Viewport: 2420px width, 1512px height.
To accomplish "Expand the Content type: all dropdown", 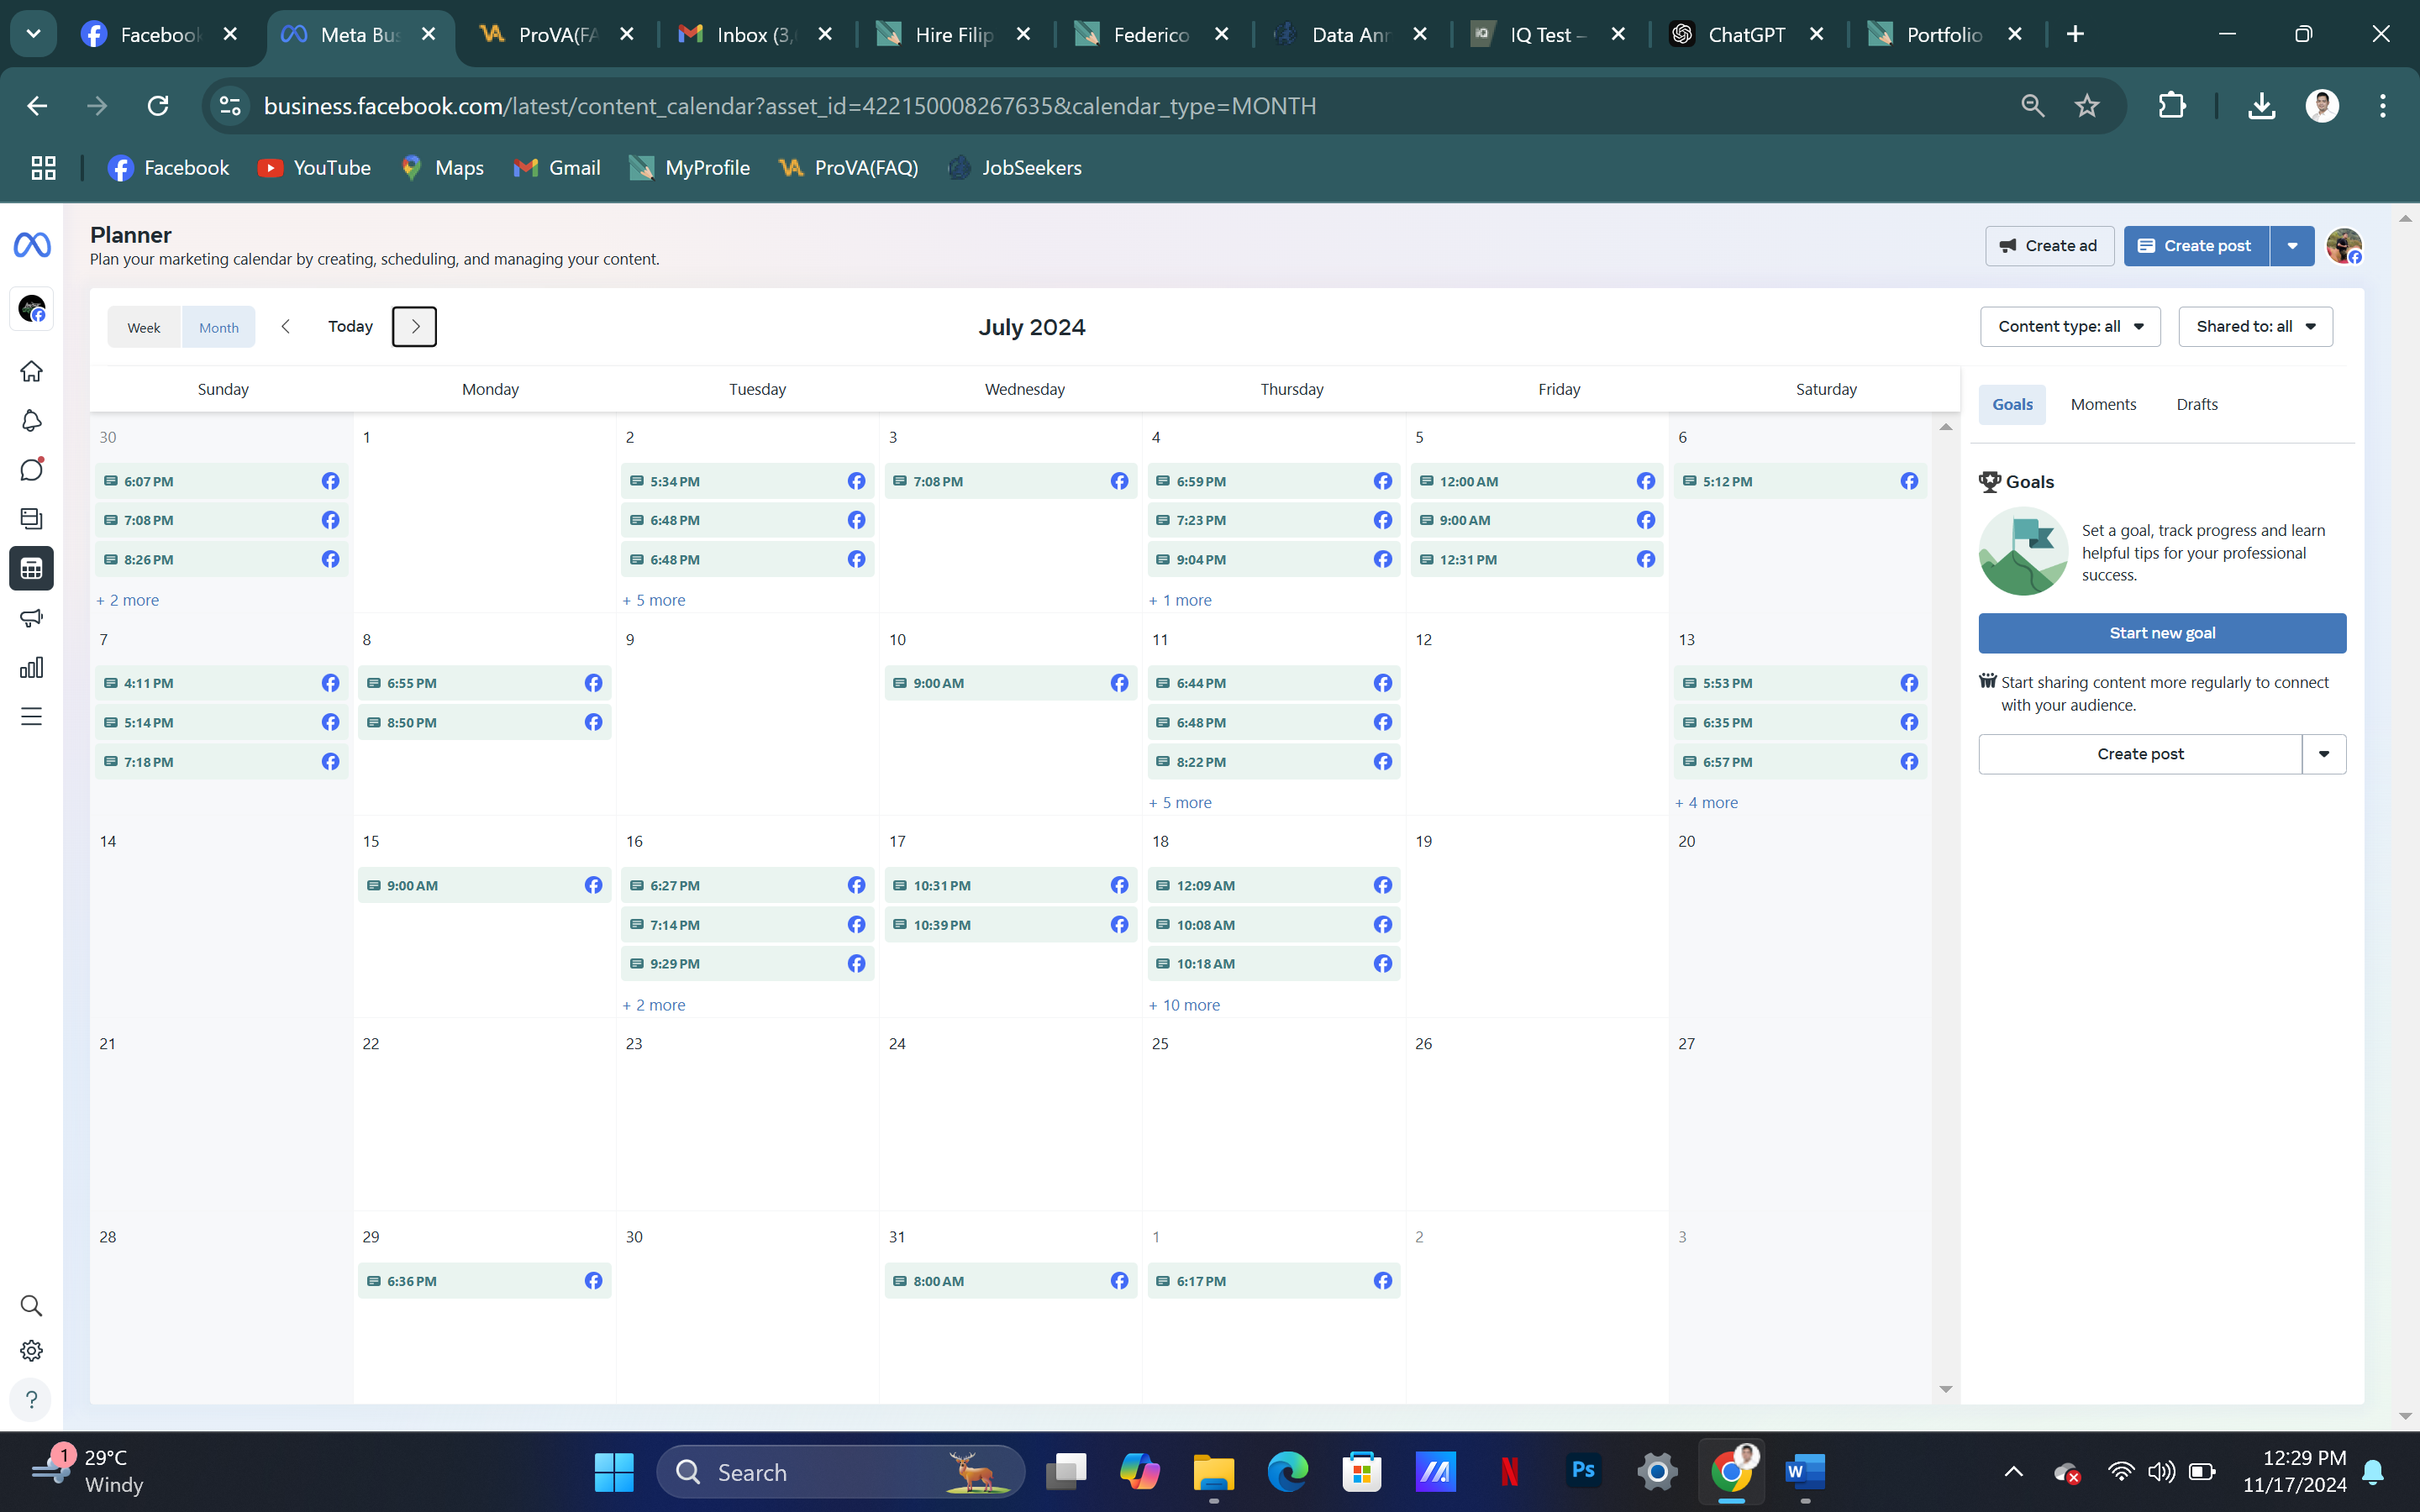I will coord(2070,327).
